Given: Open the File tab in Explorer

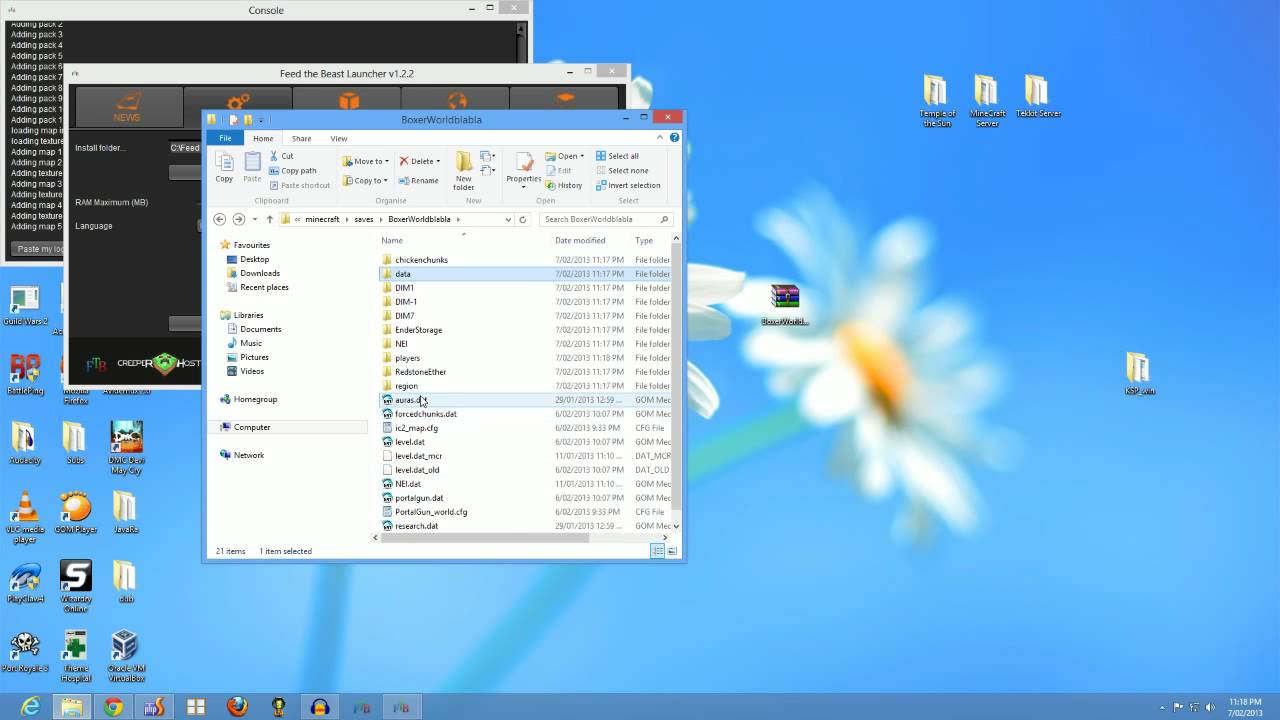Looking at the screenshot, I should coord(225,138).
